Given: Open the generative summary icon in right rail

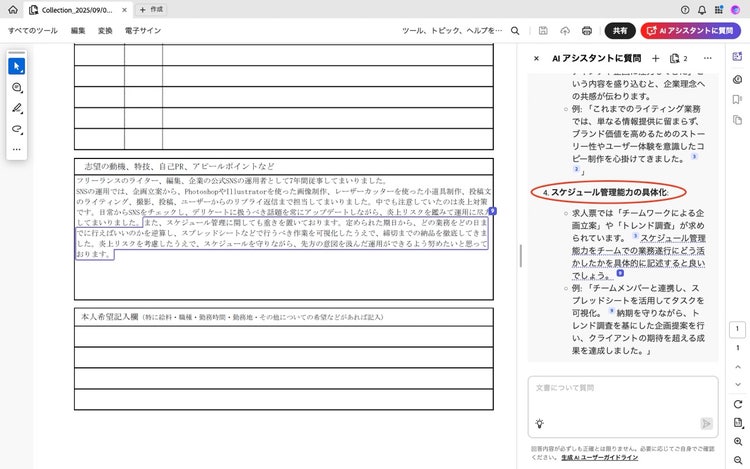Looking at the screenshot, I should point(737,79).
